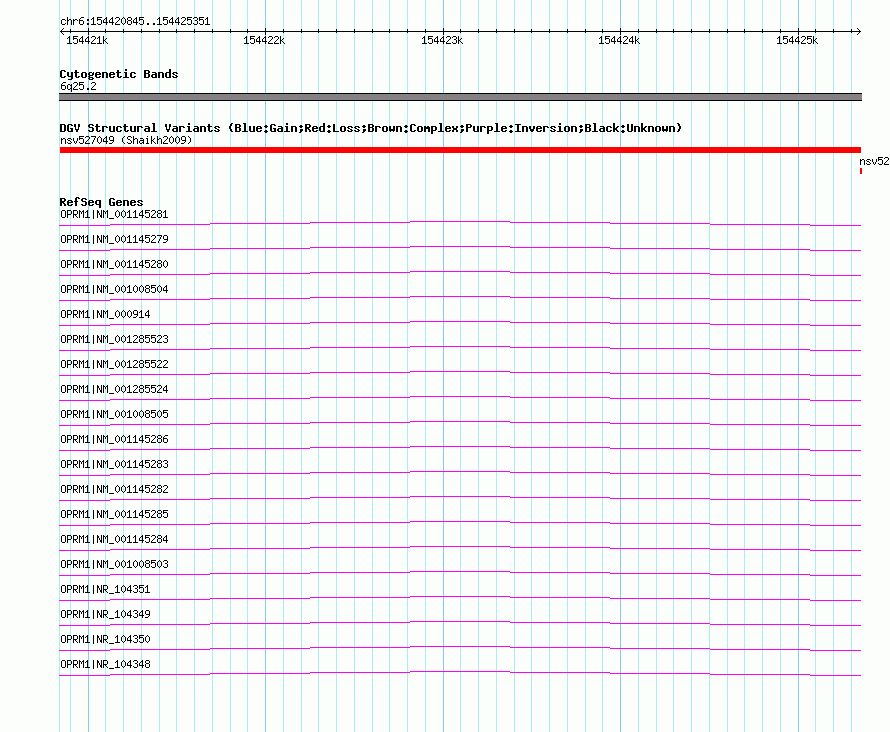Viewport: 890px width, 732px height.
Task: Open transcript OPRM1|NM_001145283
Action: pyautogui.click(x=114, y=464)
